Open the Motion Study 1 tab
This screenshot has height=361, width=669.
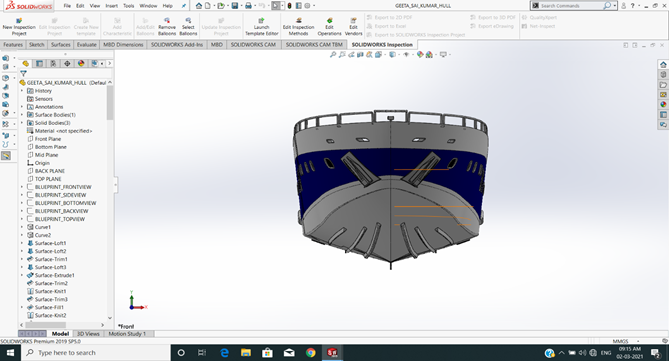pos(127,334)
